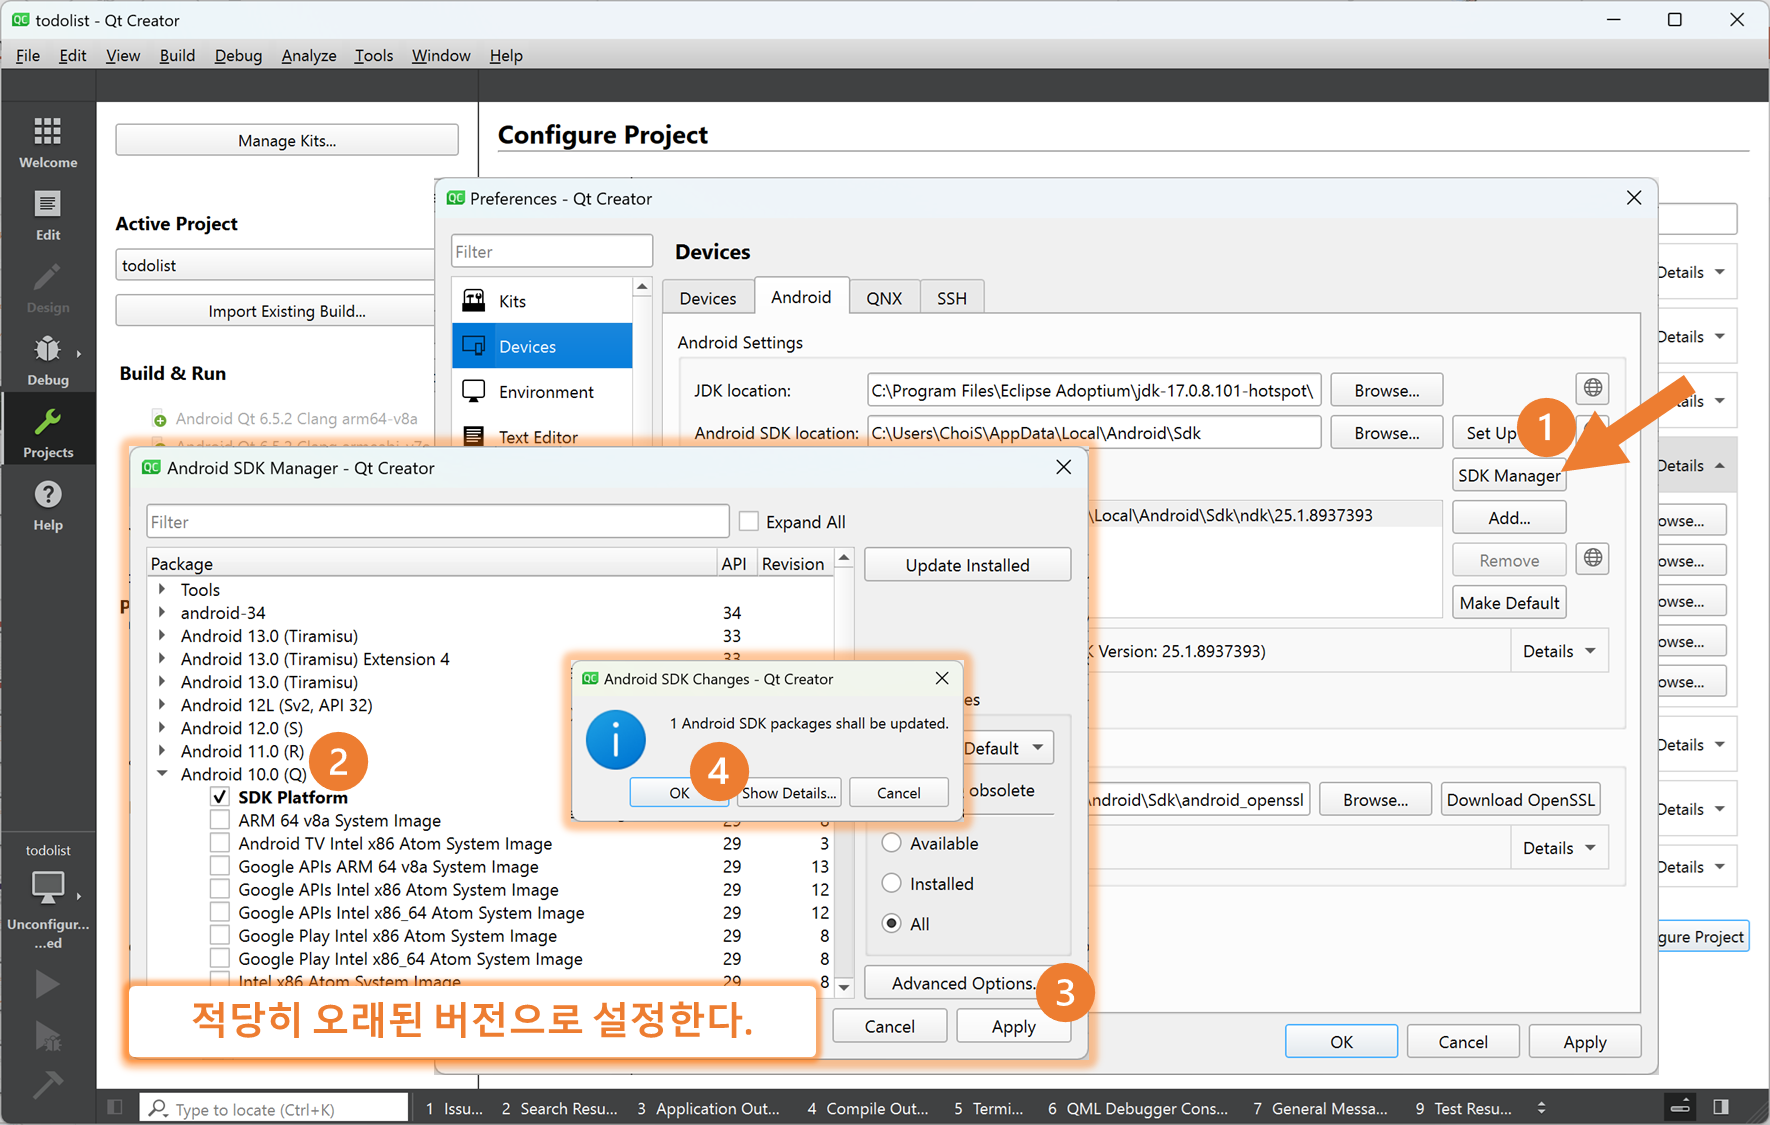This screenshot has width=1770, height=1125.
Task: Click Update Installed button
Action: tap(967, 564)
